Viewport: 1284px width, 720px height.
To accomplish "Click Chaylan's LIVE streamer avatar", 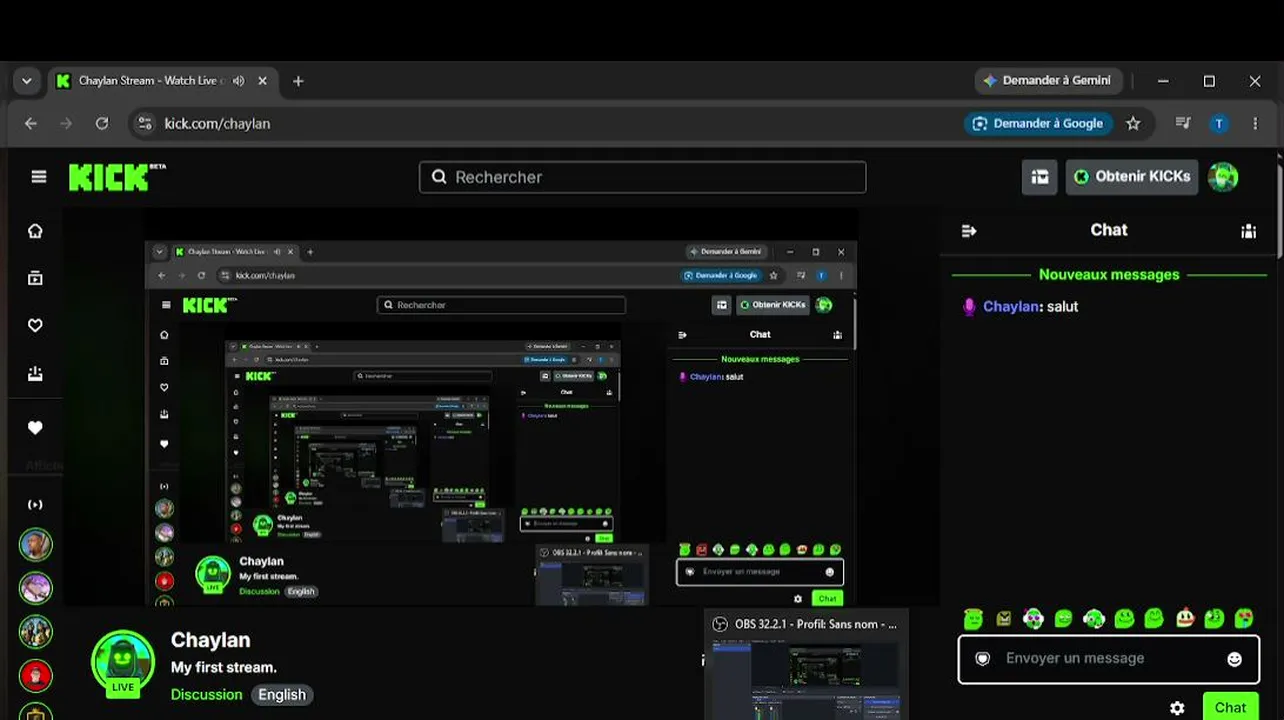I will [123, 662].
